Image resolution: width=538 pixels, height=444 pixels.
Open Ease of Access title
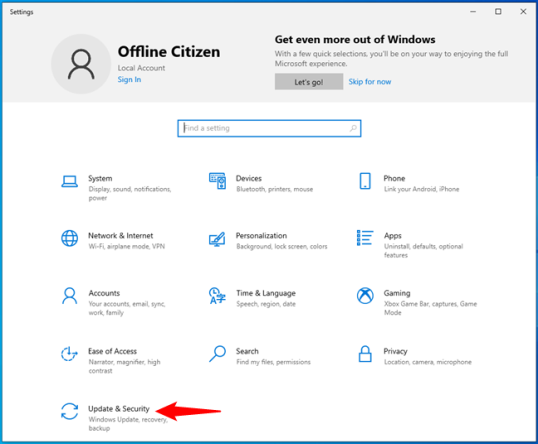point(113,351)
